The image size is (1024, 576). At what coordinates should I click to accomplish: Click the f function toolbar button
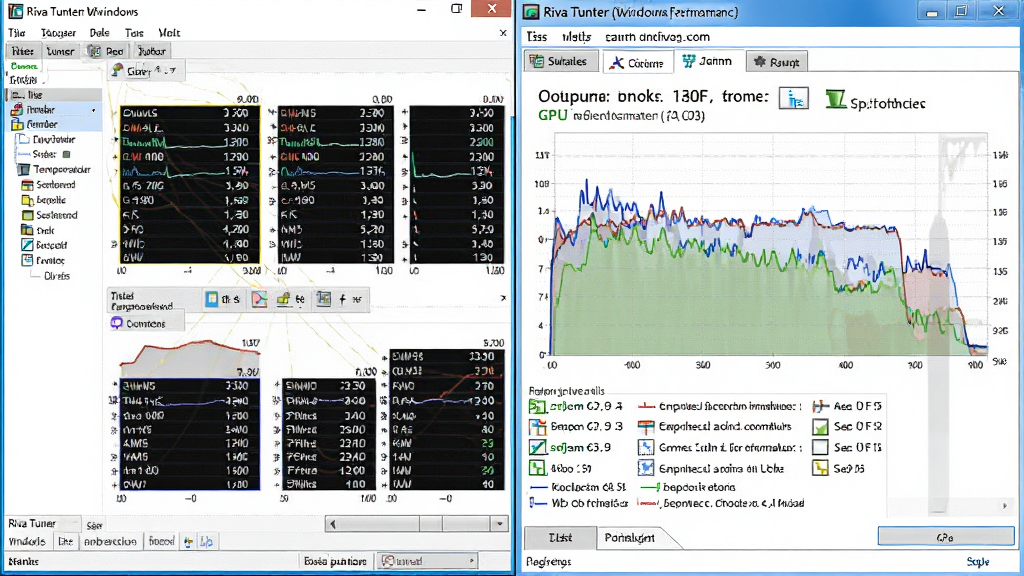point(342,299)
